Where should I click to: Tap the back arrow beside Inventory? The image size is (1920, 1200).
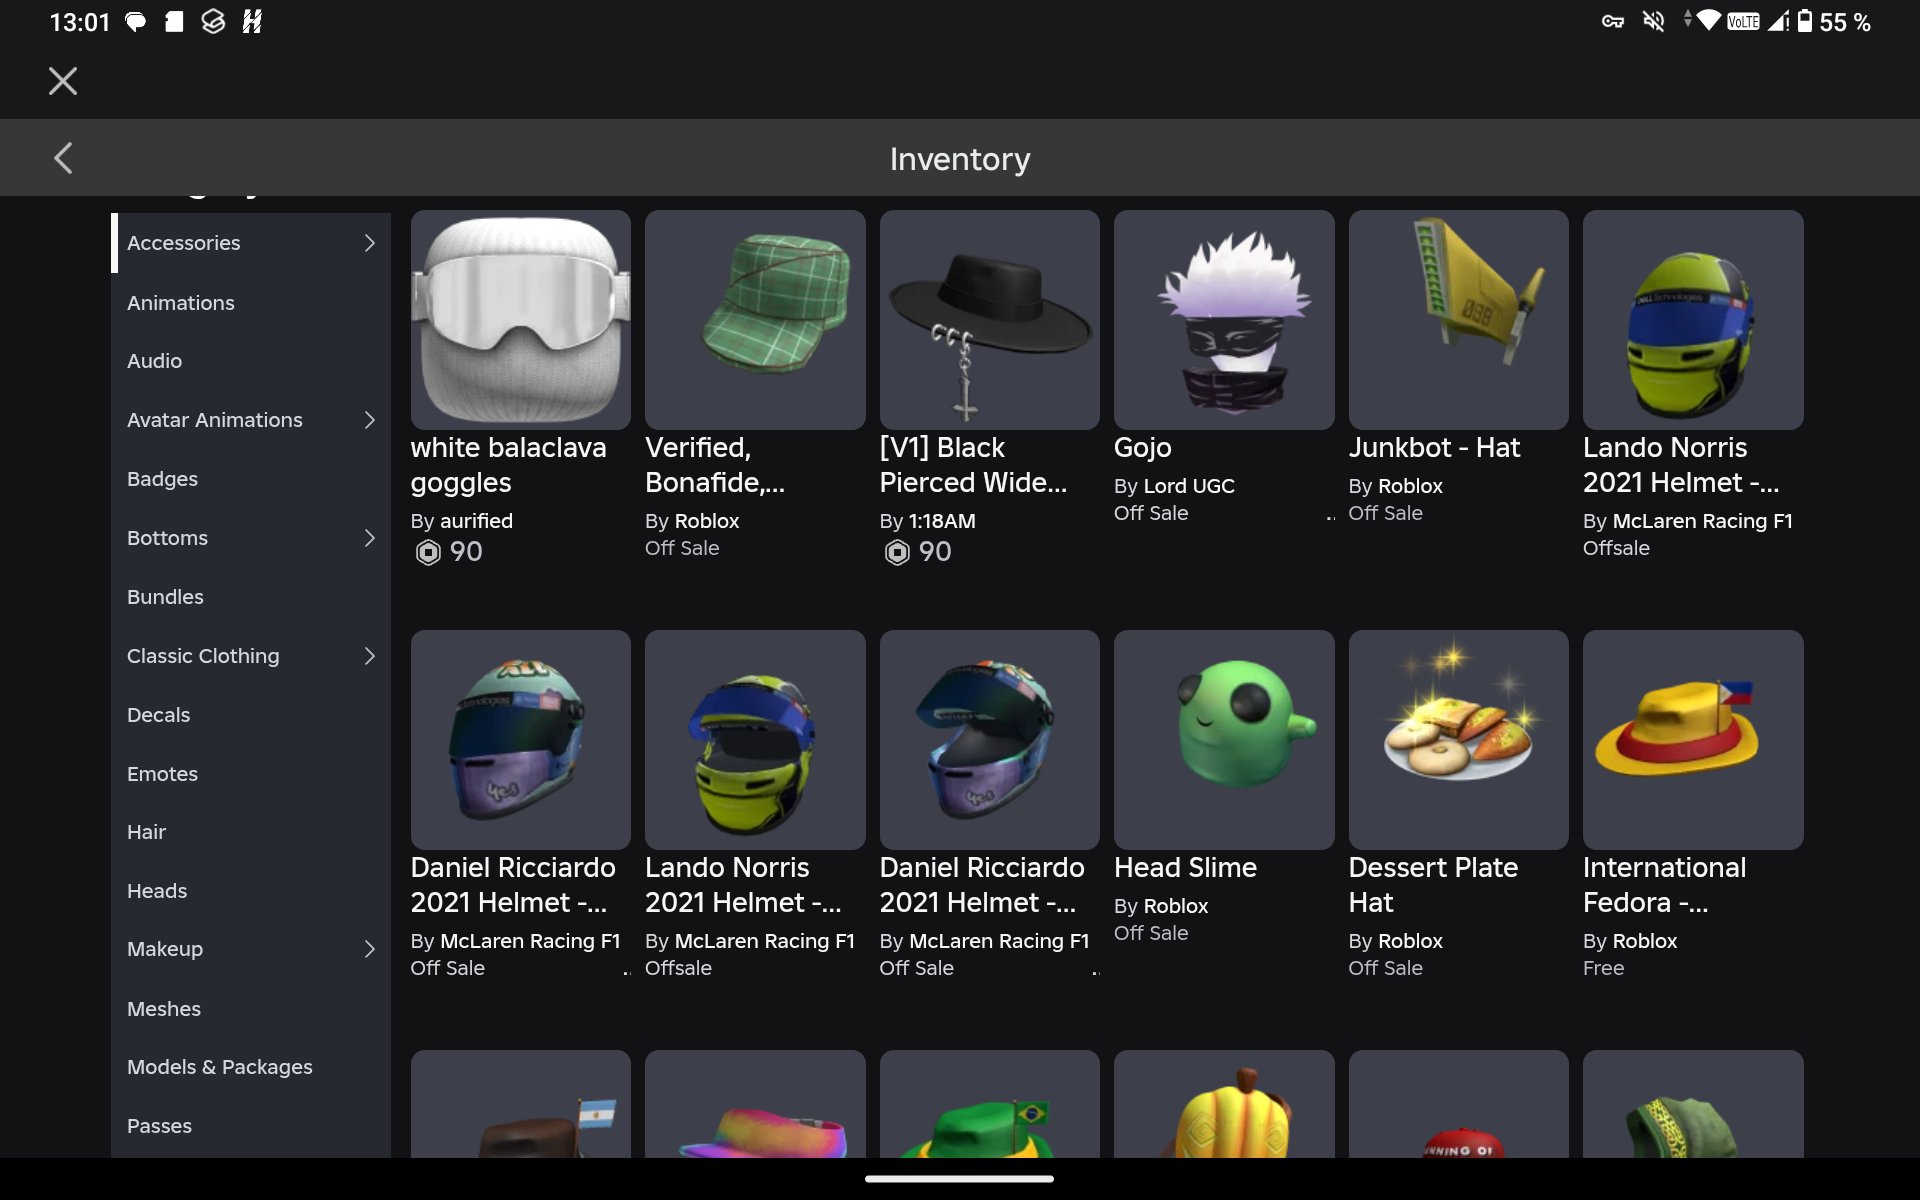[x=63, y=158]
